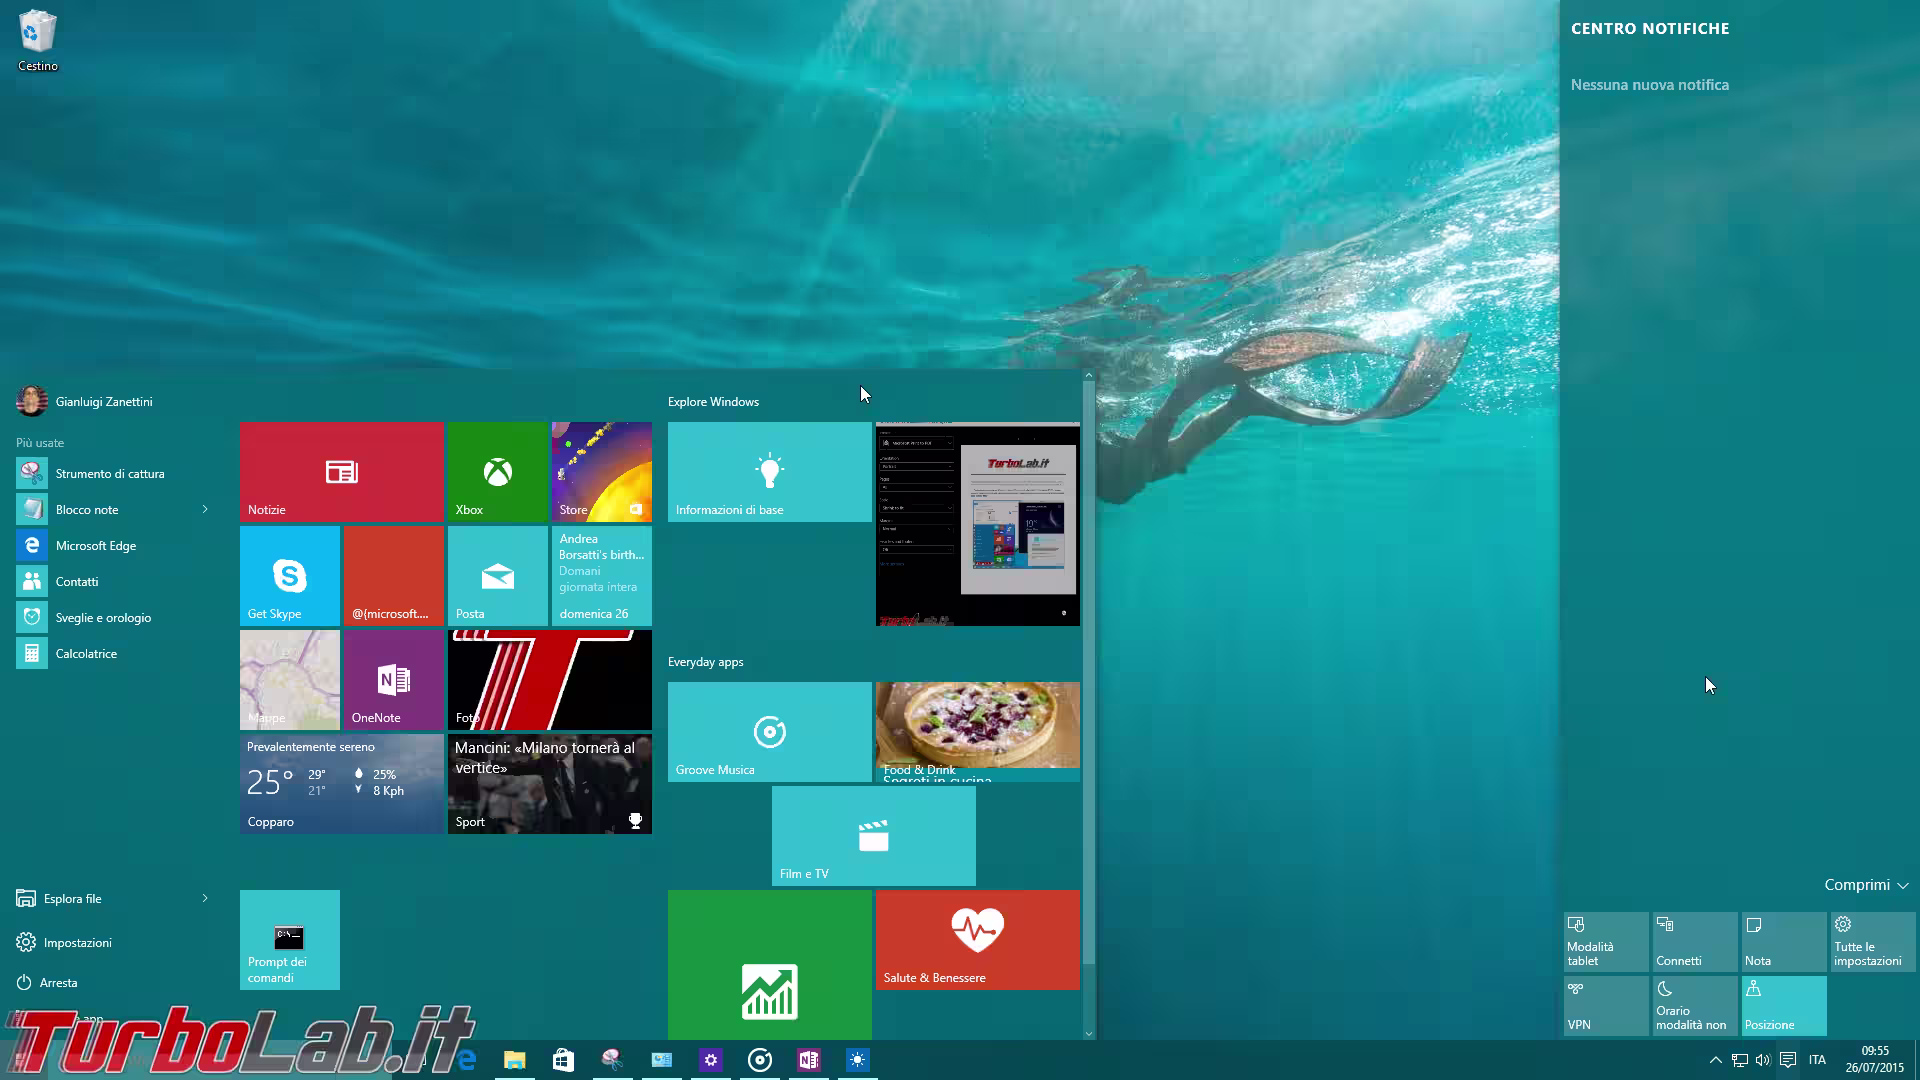This screenshot has height=1080, width=1920.
Task: Click the Nota quick action
Action: click(1784, 941)
